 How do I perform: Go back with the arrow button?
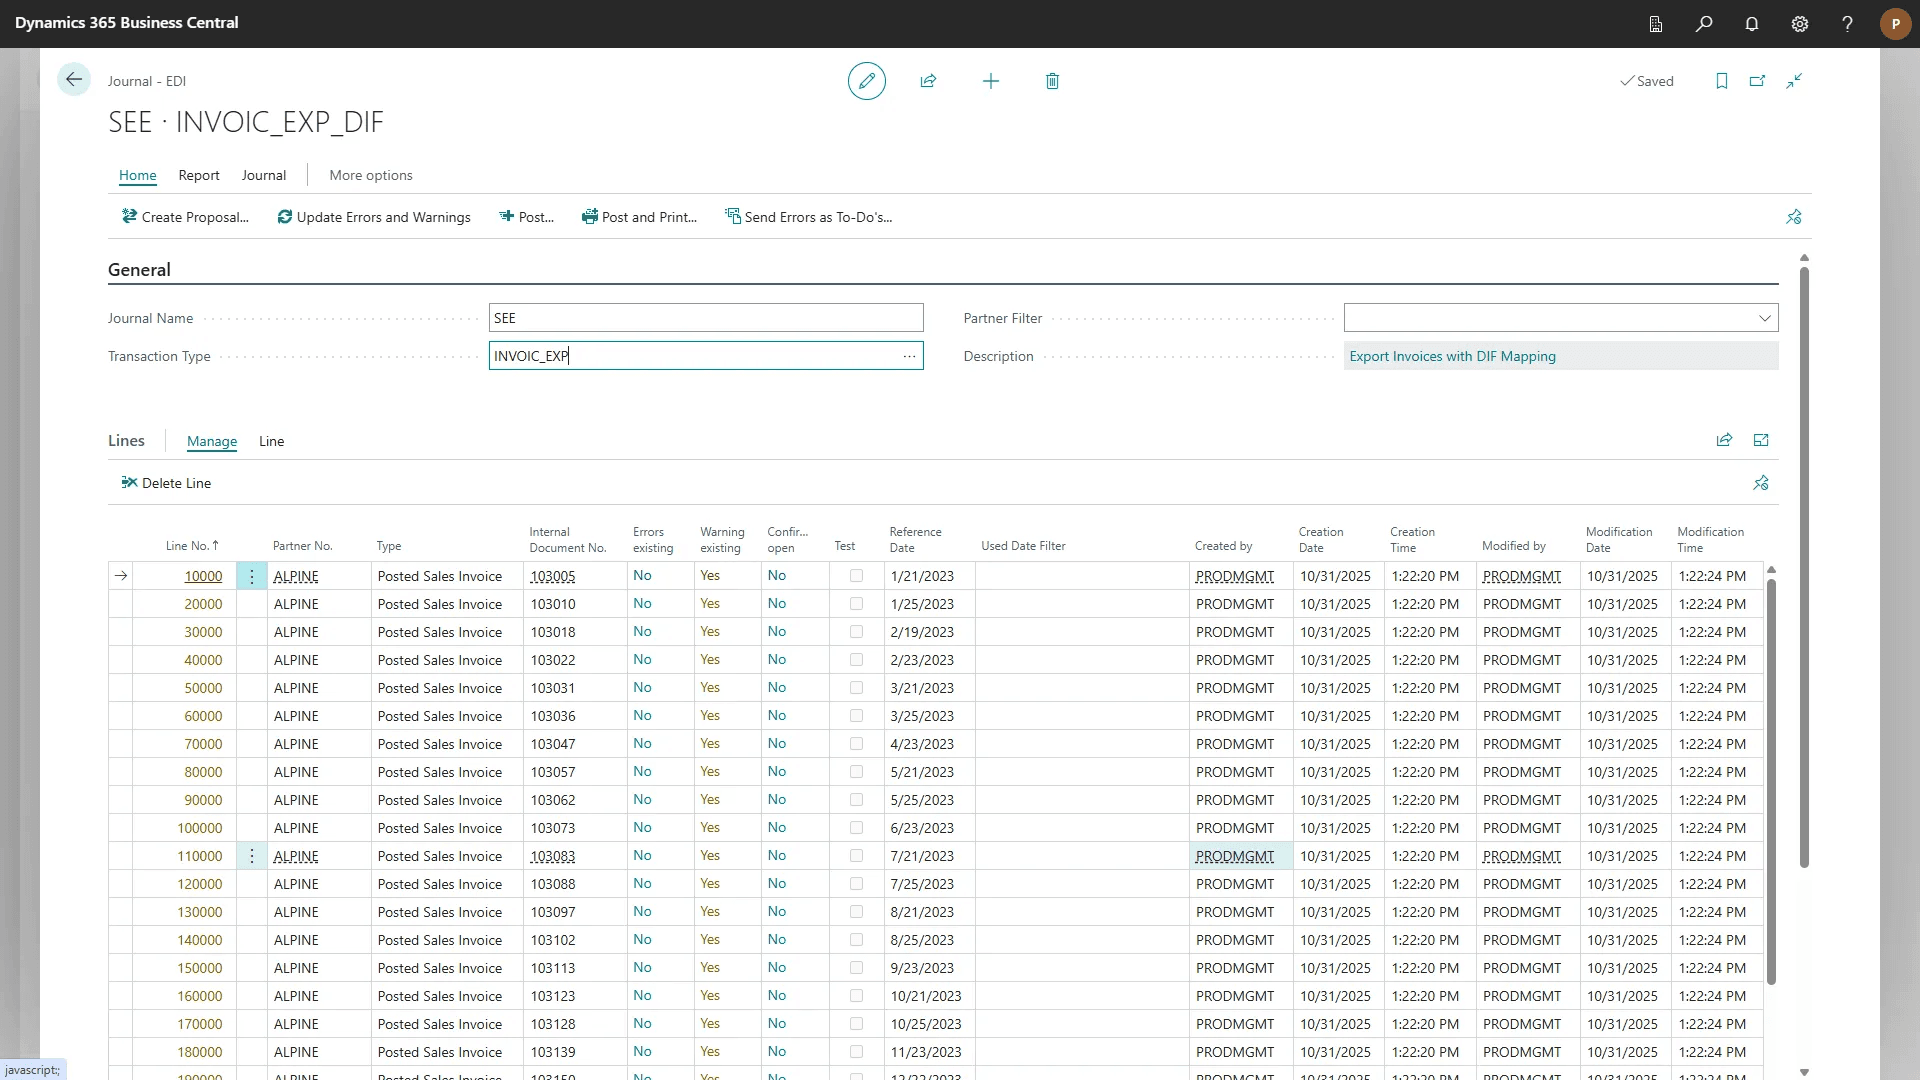pyautogui.click(x=74, y=80)
